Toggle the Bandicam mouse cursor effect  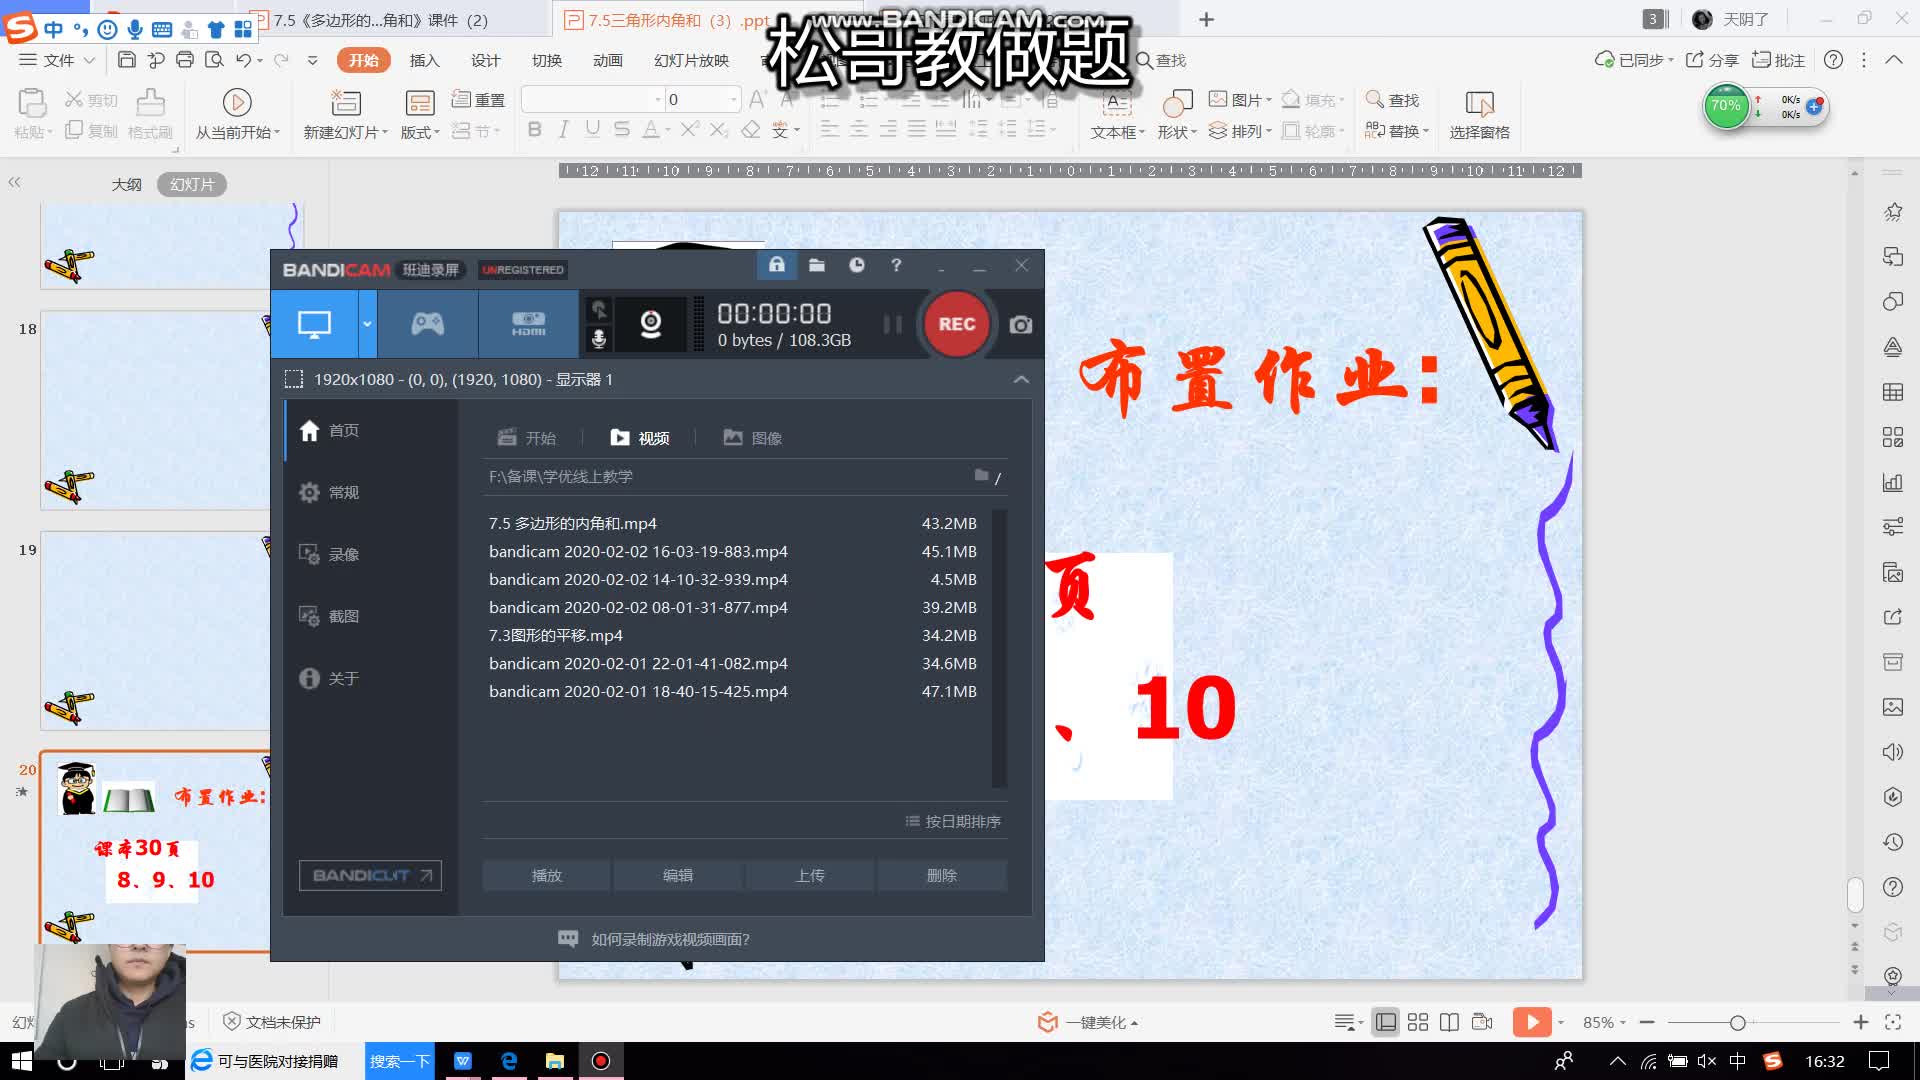(598, 309)
